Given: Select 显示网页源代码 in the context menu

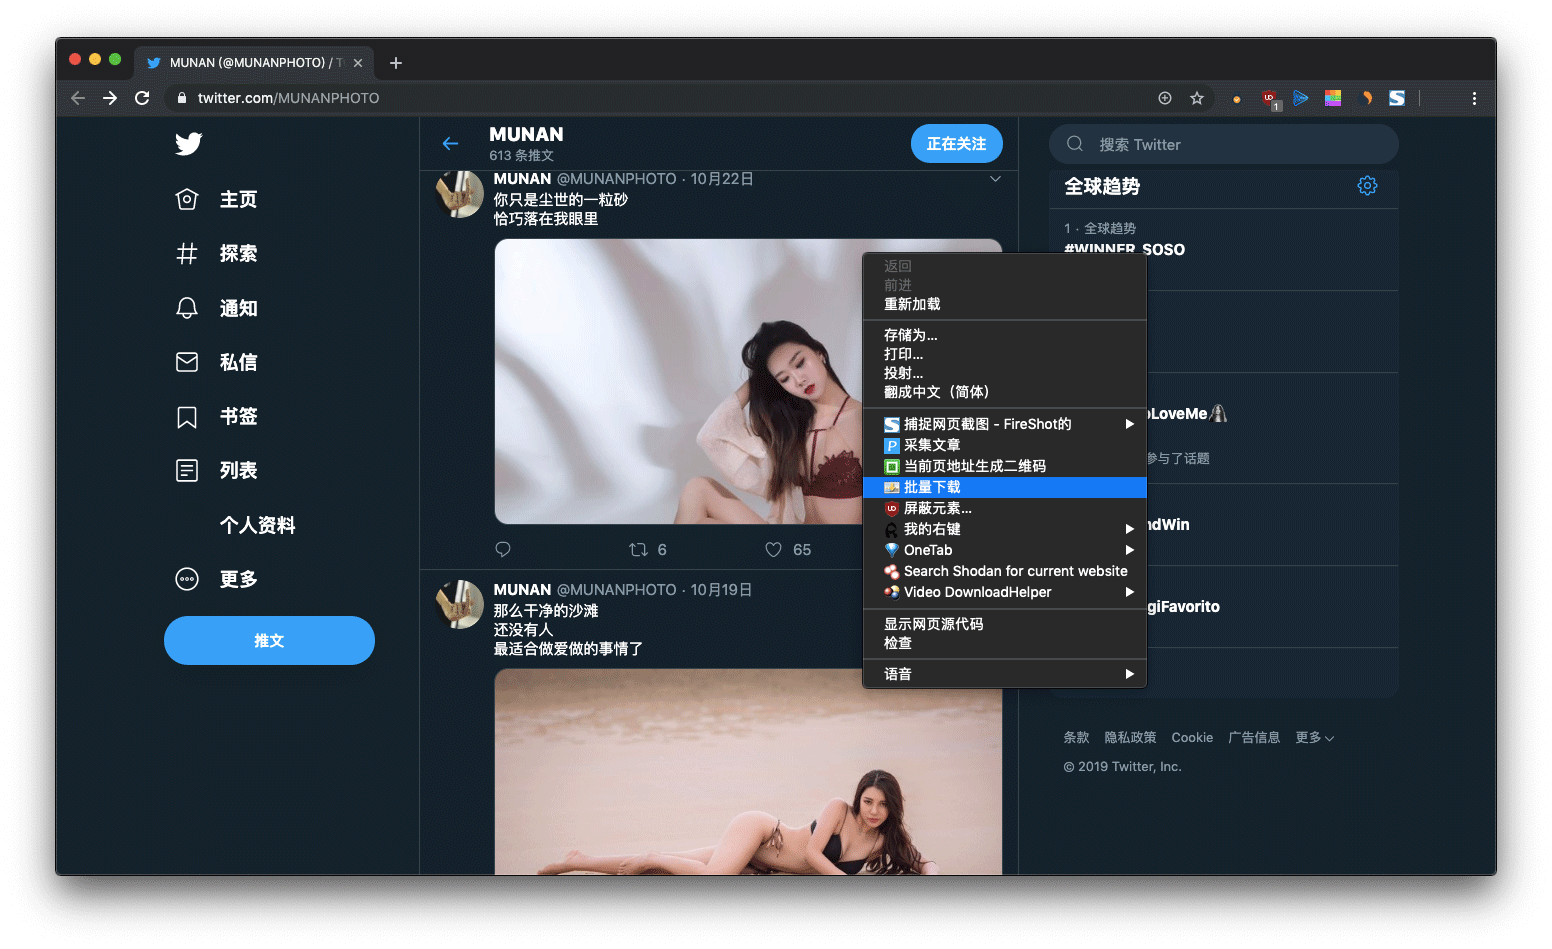Looking at the screenshot, I should point(1004,624).
